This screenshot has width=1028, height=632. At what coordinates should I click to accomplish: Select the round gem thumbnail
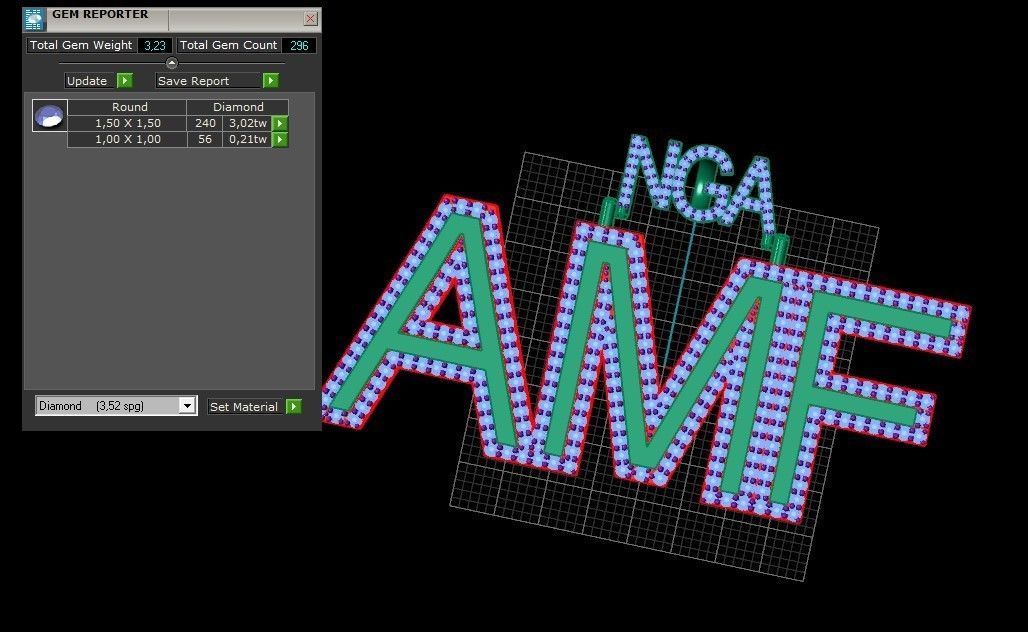pos(50,115)
